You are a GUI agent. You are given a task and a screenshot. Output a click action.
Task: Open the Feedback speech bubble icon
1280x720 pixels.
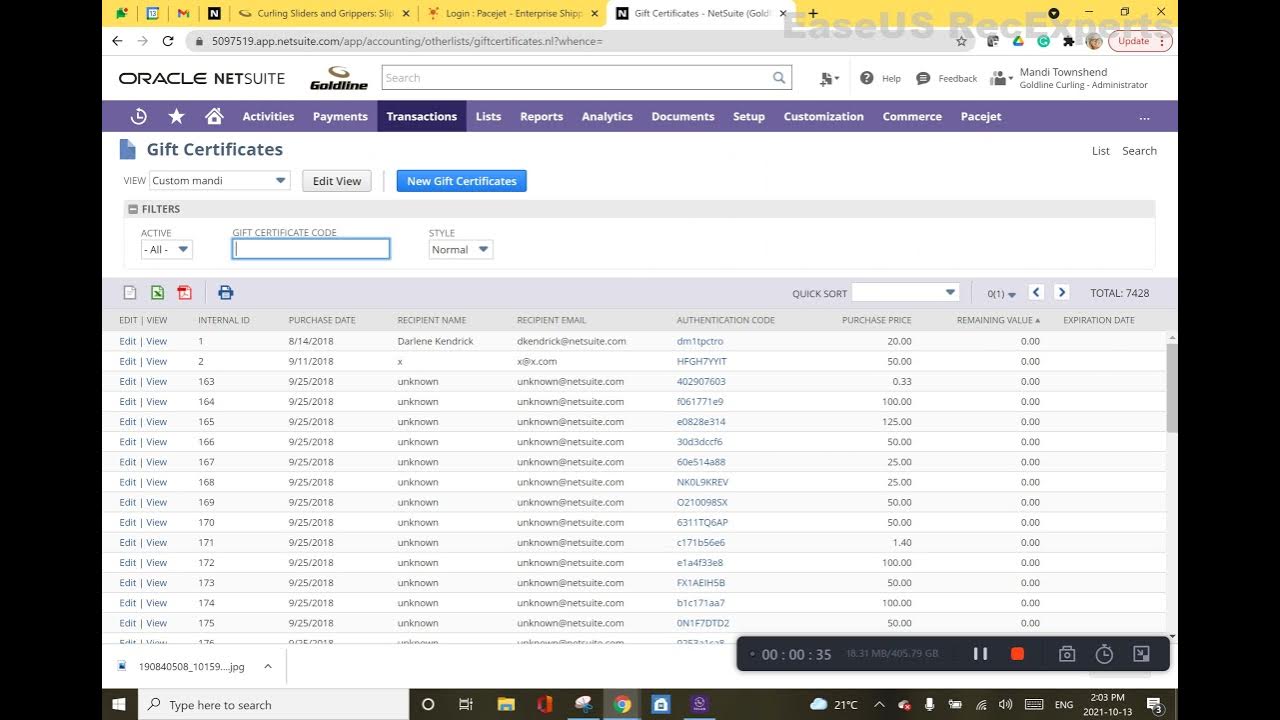pyautogui.click(x=923, y=78)
